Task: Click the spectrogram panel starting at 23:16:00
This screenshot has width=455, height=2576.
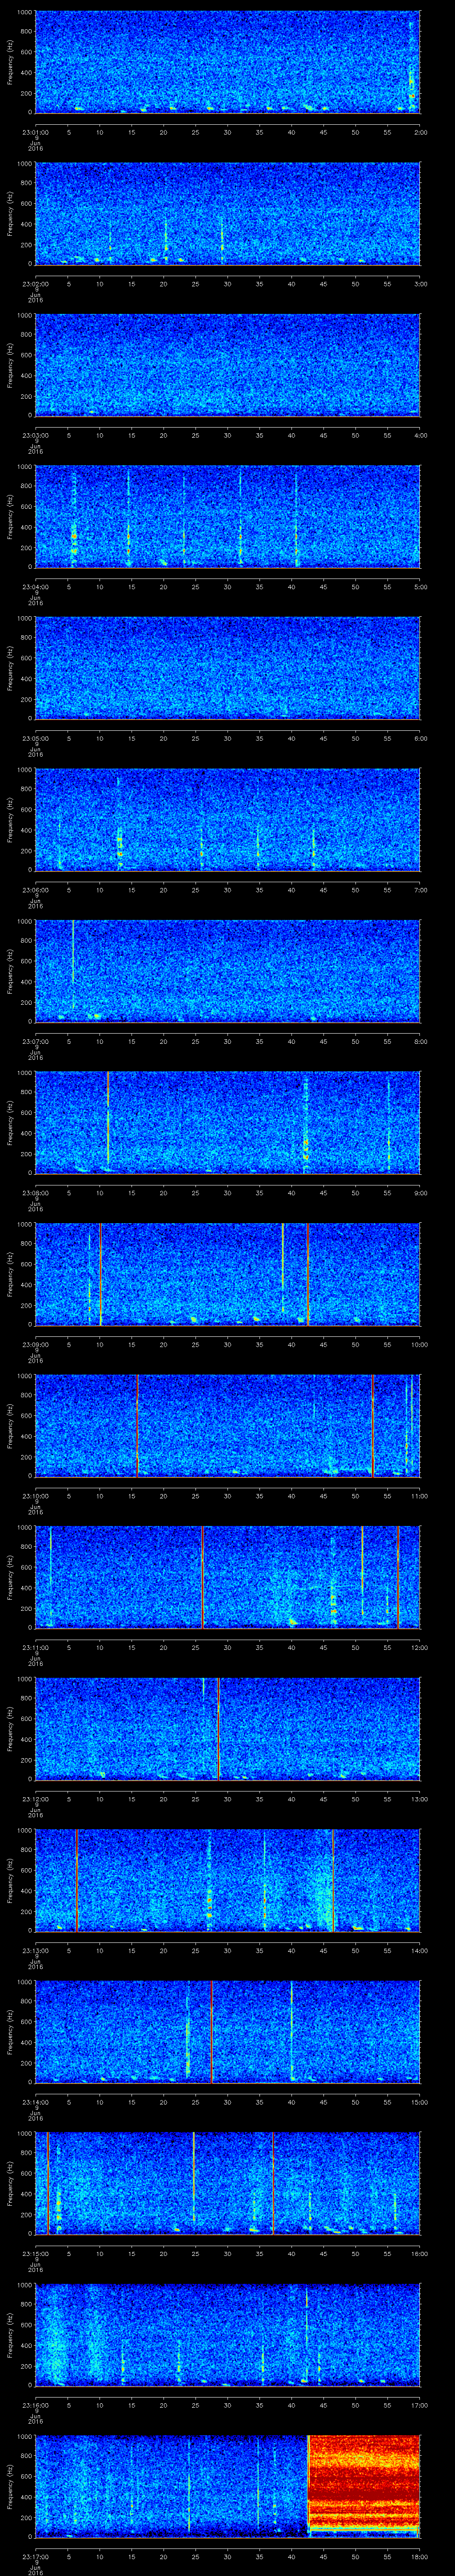Action: [227, 2334]
